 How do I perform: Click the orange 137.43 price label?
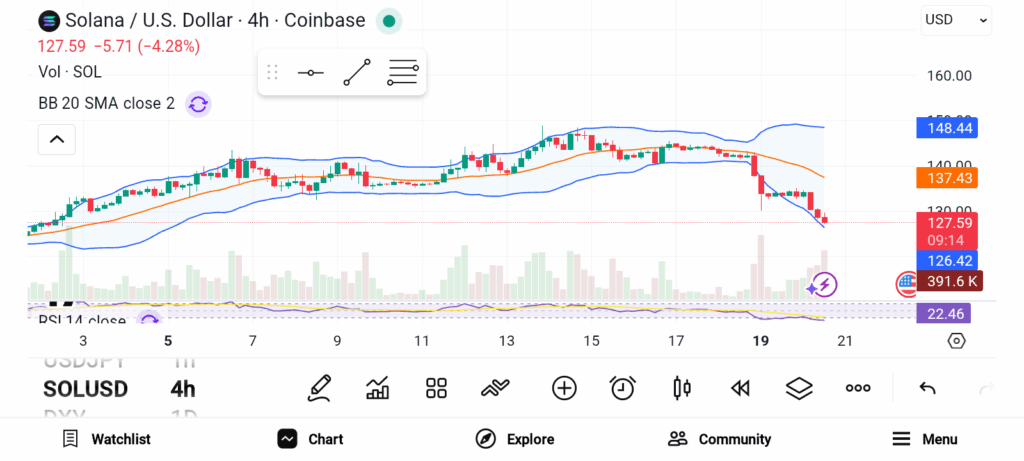click(946, 177)
